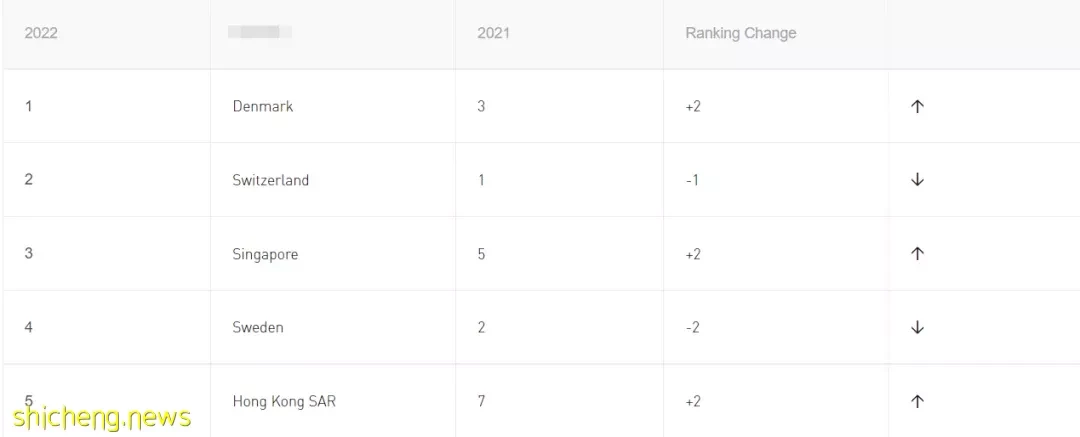Click the down arrow in Sweden row
The width and height of the screenshot is (1080, 437).
coord(917,327)
